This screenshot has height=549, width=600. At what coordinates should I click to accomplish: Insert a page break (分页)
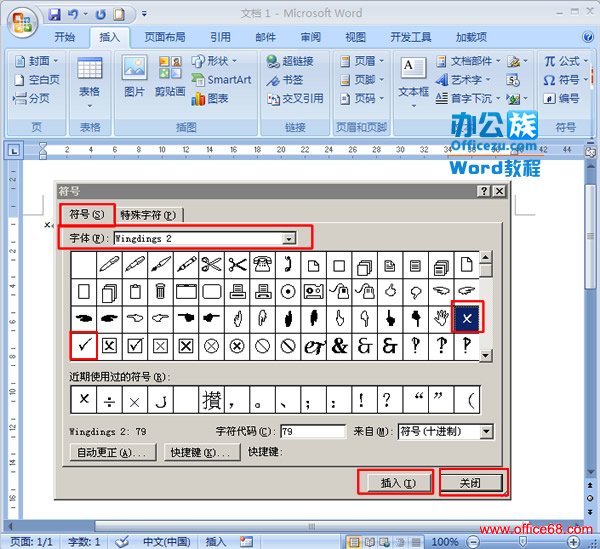[x=31, y=98]
